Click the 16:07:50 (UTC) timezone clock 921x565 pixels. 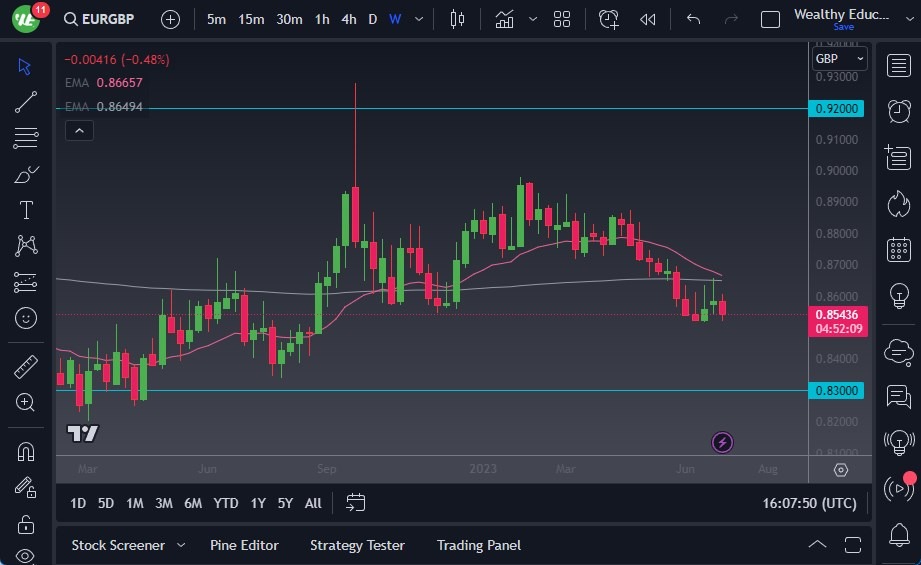(809, 503)
